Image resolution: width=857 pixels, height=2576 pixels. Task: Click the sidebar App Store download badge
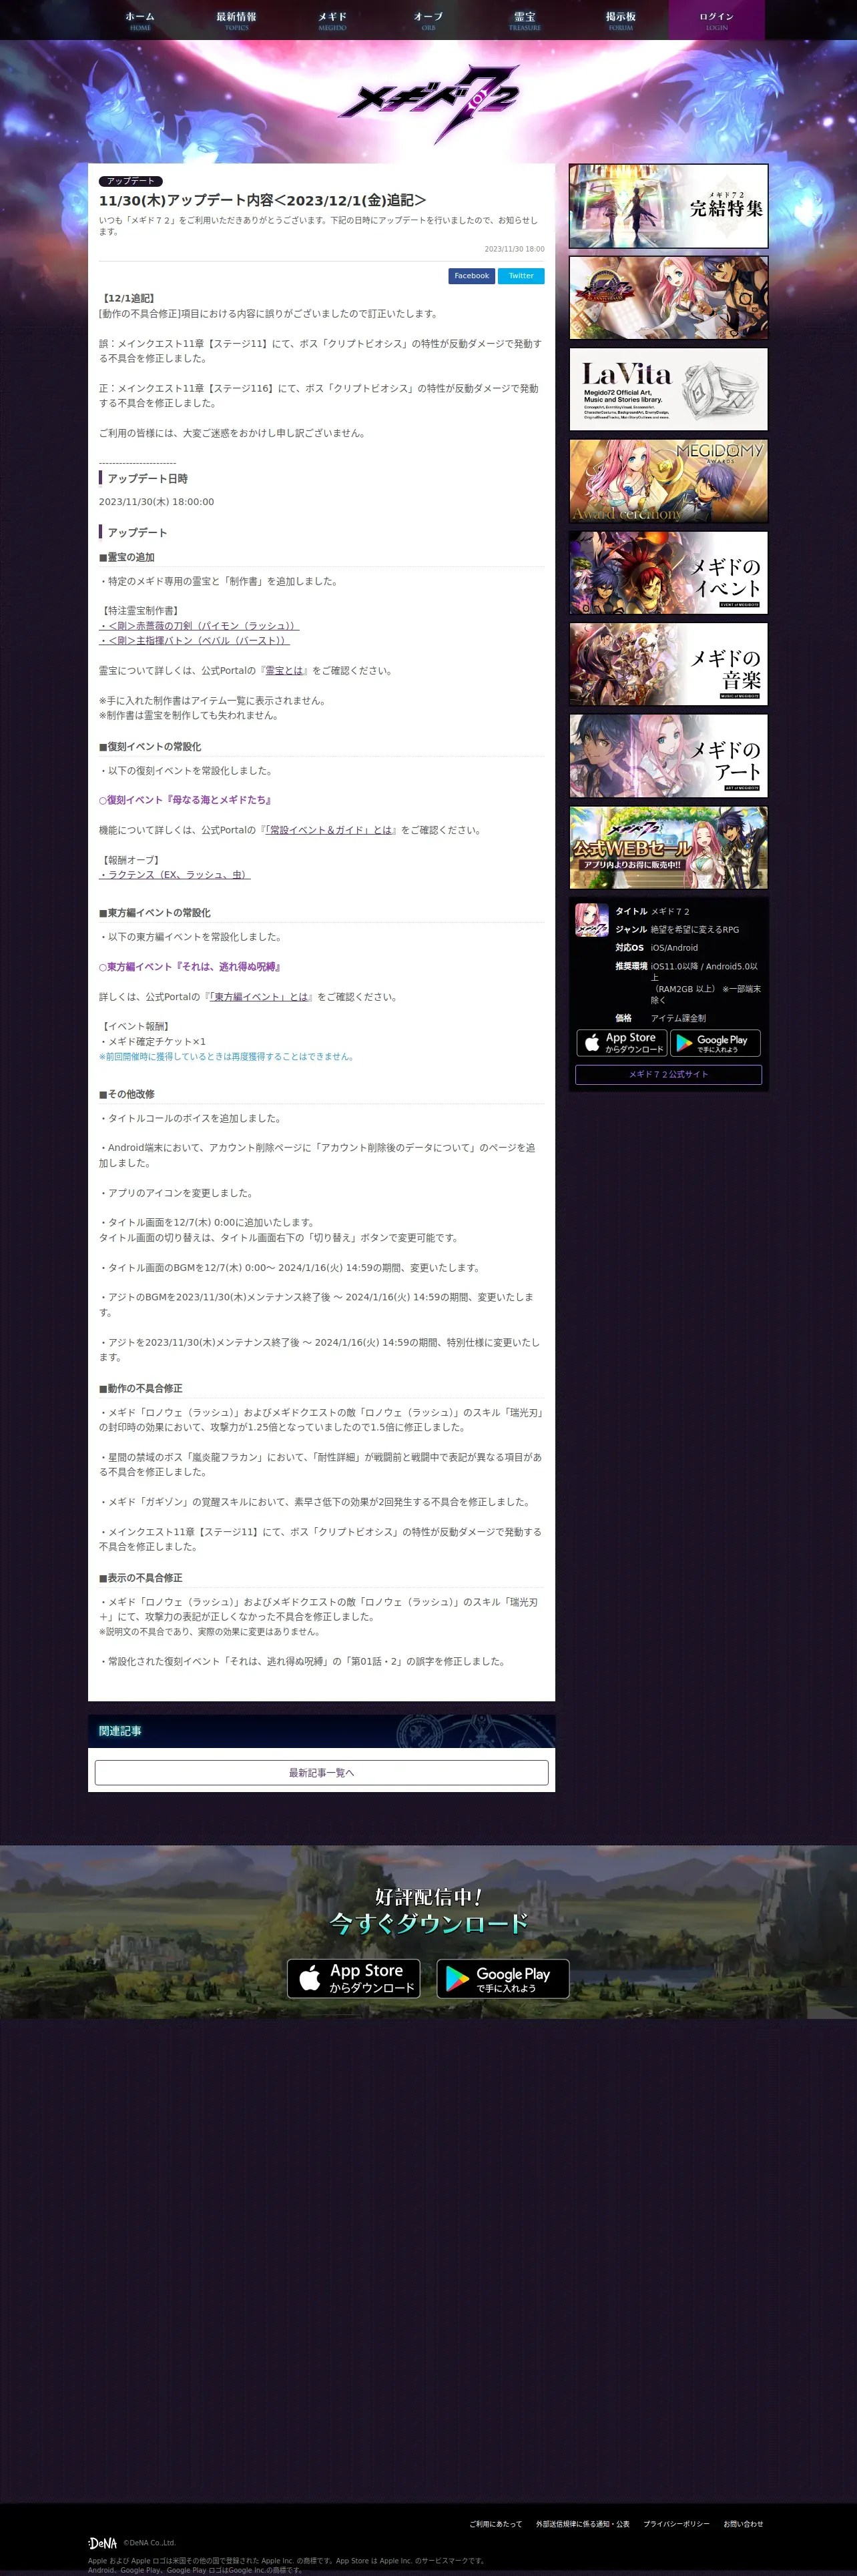(x=622, y=1043)
